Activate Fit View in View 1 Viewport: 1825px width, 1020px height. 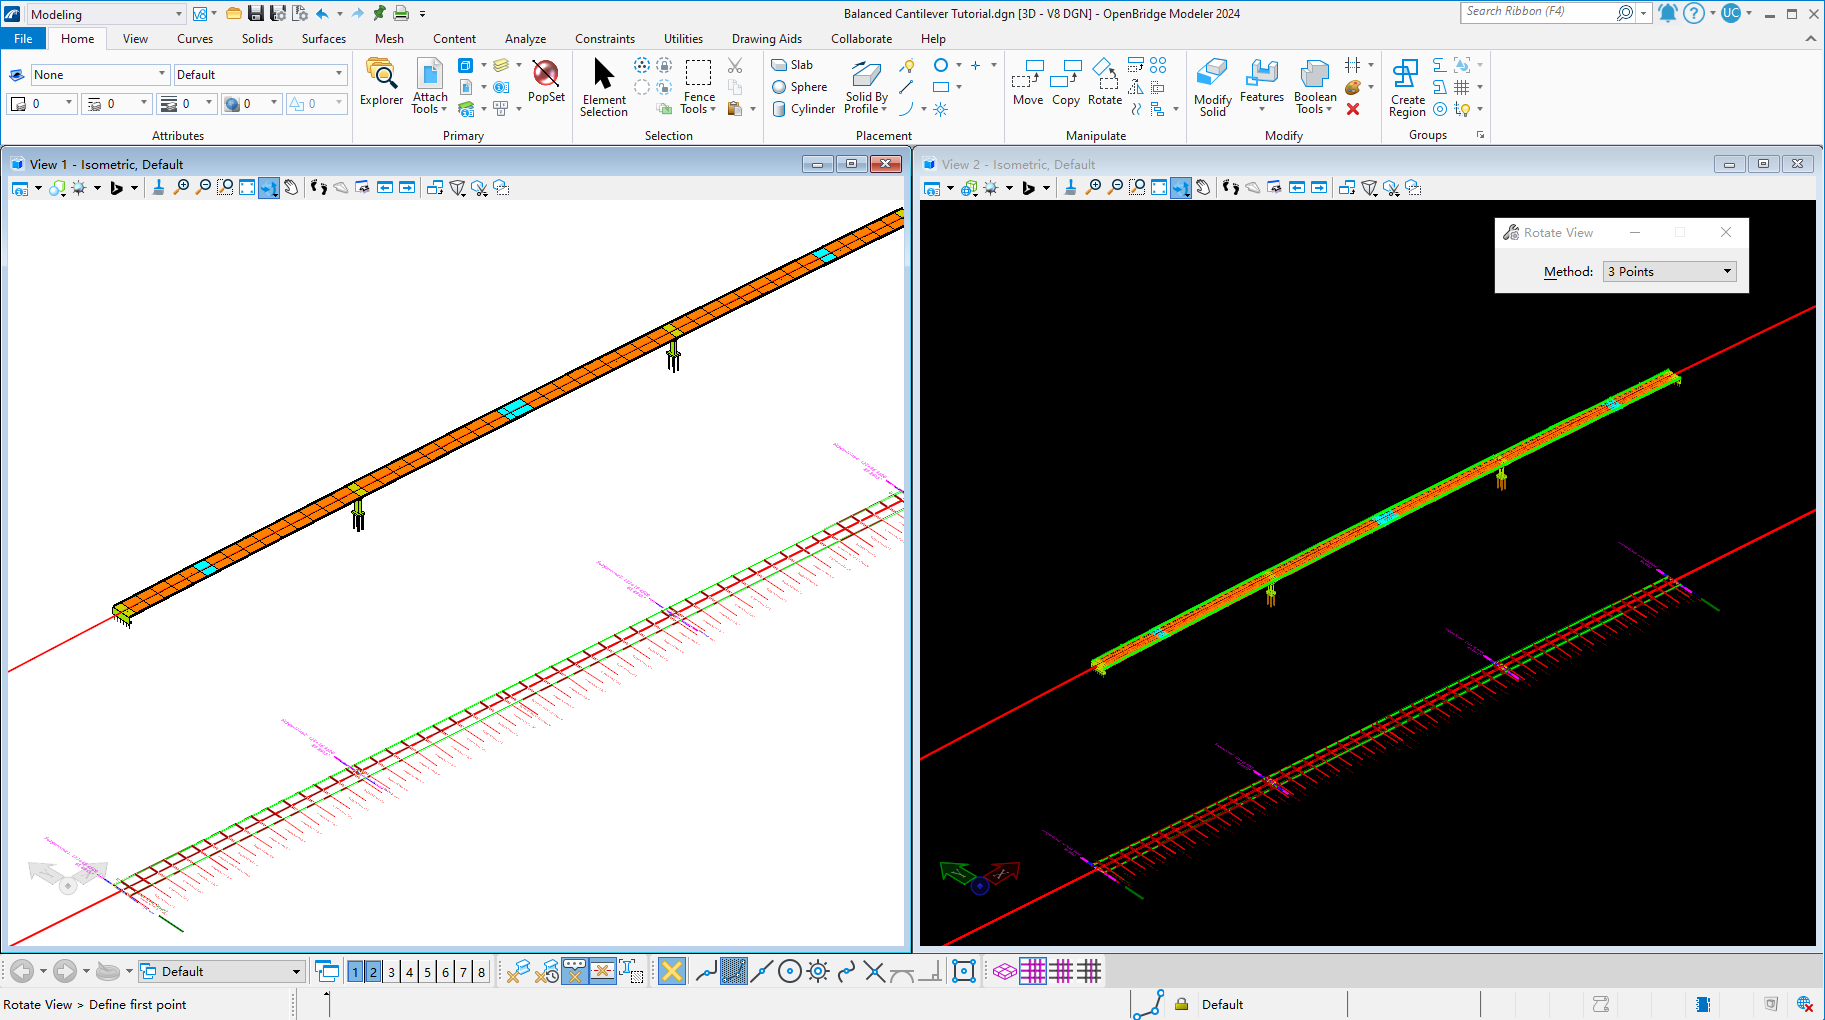click(x=247, y=187)
